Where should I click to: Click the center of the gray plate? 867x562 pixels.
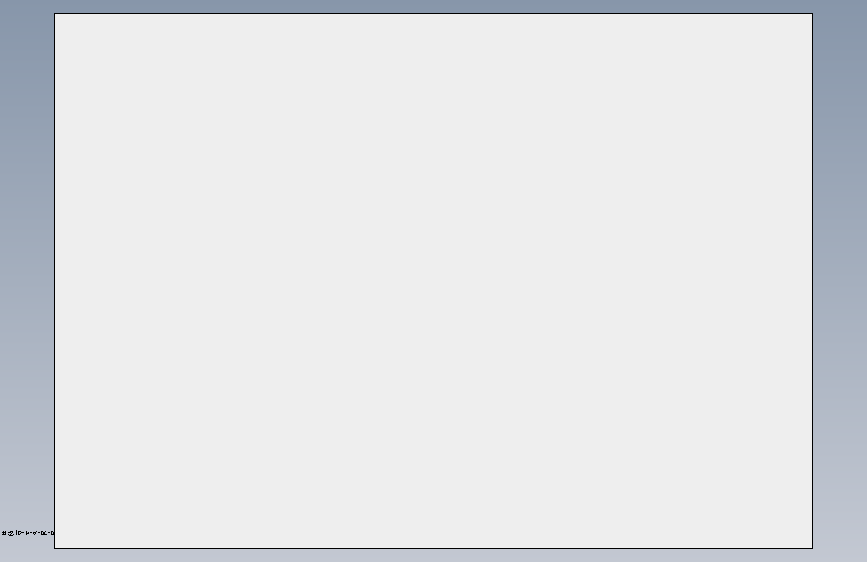click(434, 281)
